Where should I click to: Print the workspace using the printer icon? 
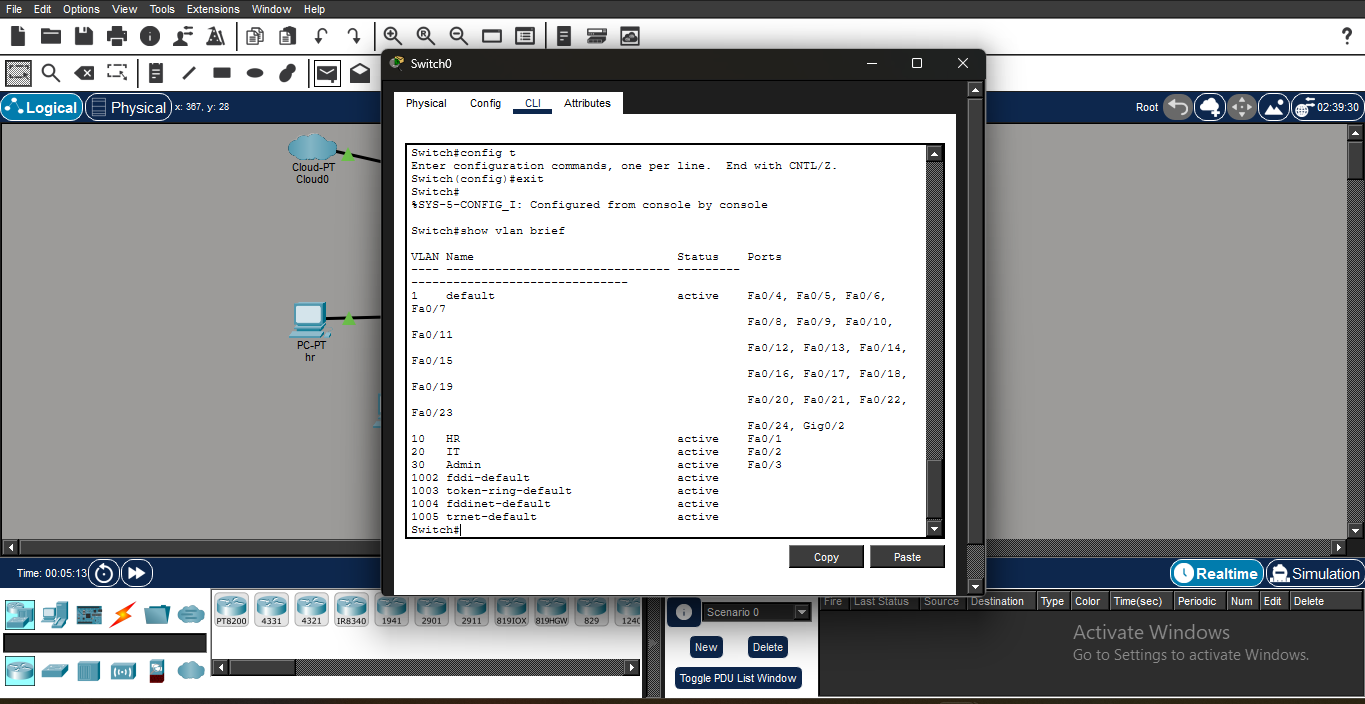pos(117,36)
